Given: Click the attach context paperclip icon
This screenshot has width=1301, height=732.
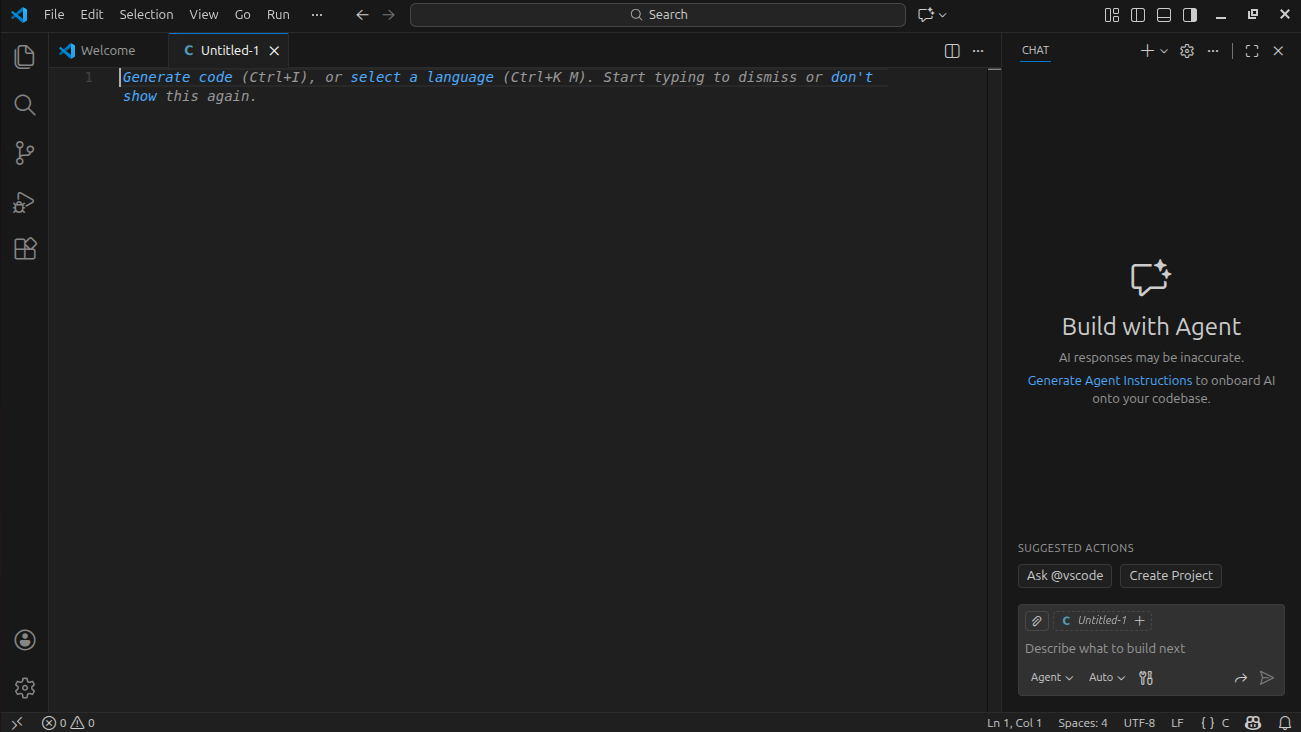Looking at the screenshot, I should point(1037,621).
